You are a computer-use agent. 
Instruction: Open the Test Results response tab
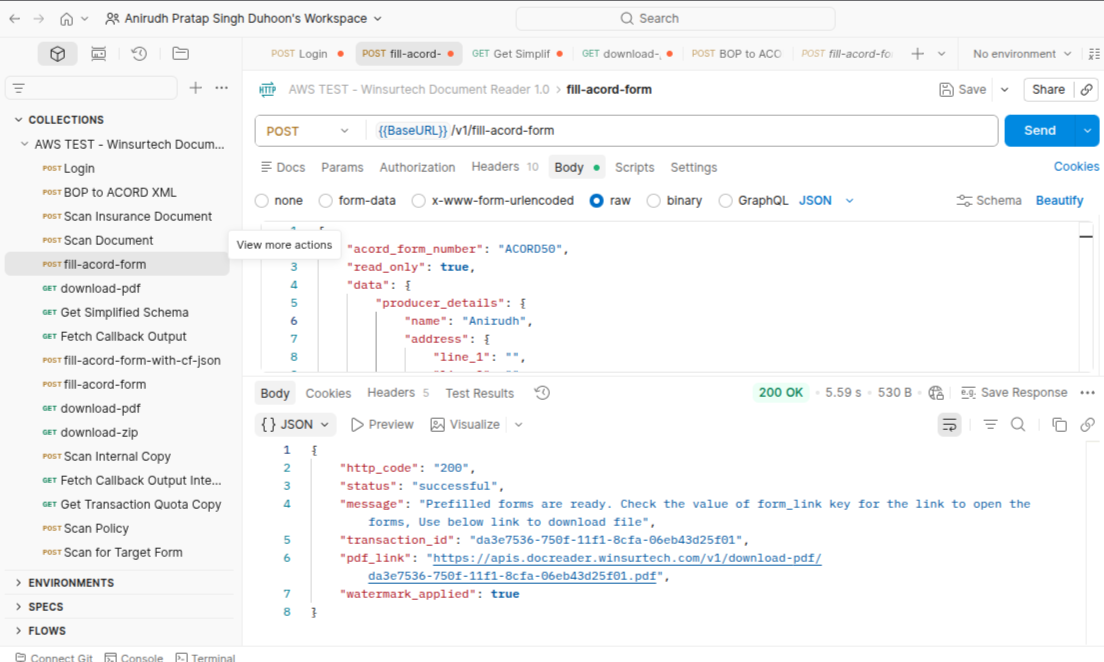click(479, 394)
